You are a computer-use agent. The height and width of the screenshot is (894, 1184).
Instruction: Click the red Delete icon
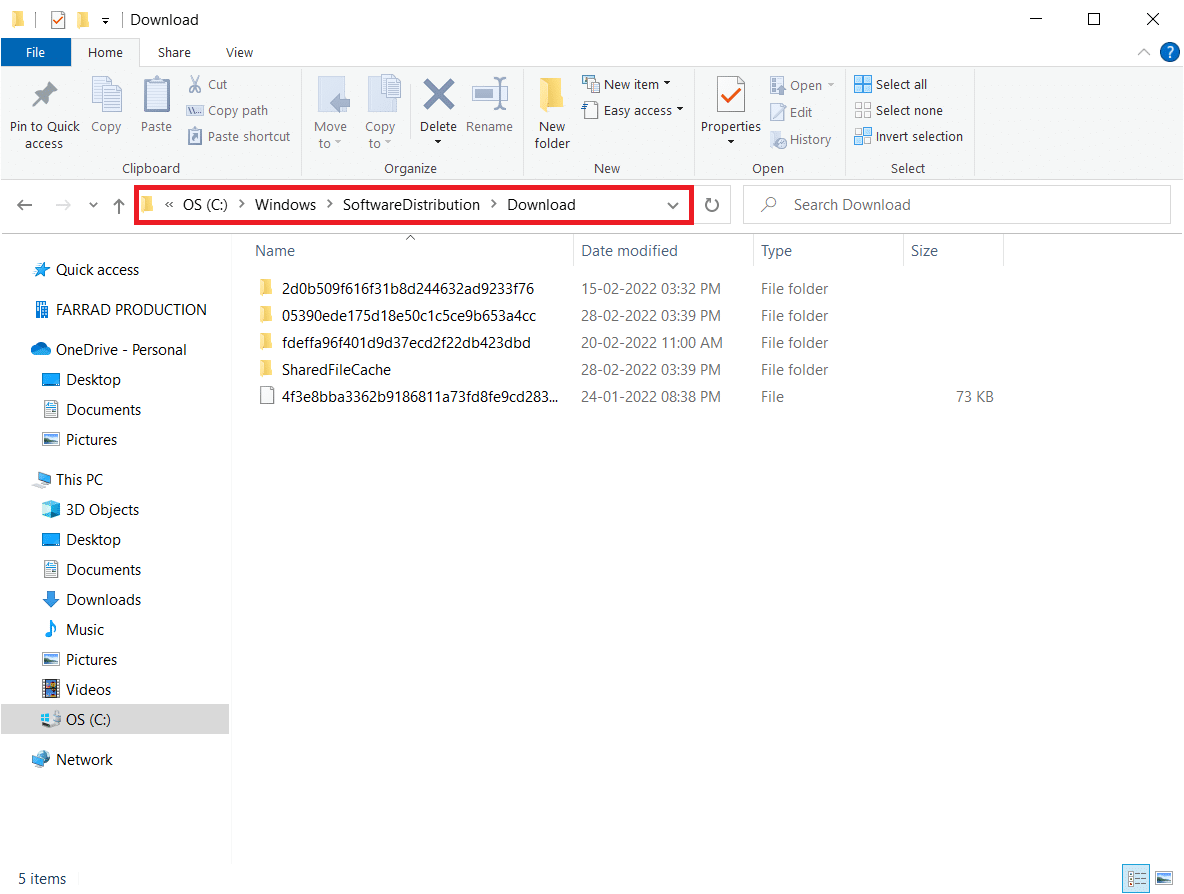click(438, 96)
